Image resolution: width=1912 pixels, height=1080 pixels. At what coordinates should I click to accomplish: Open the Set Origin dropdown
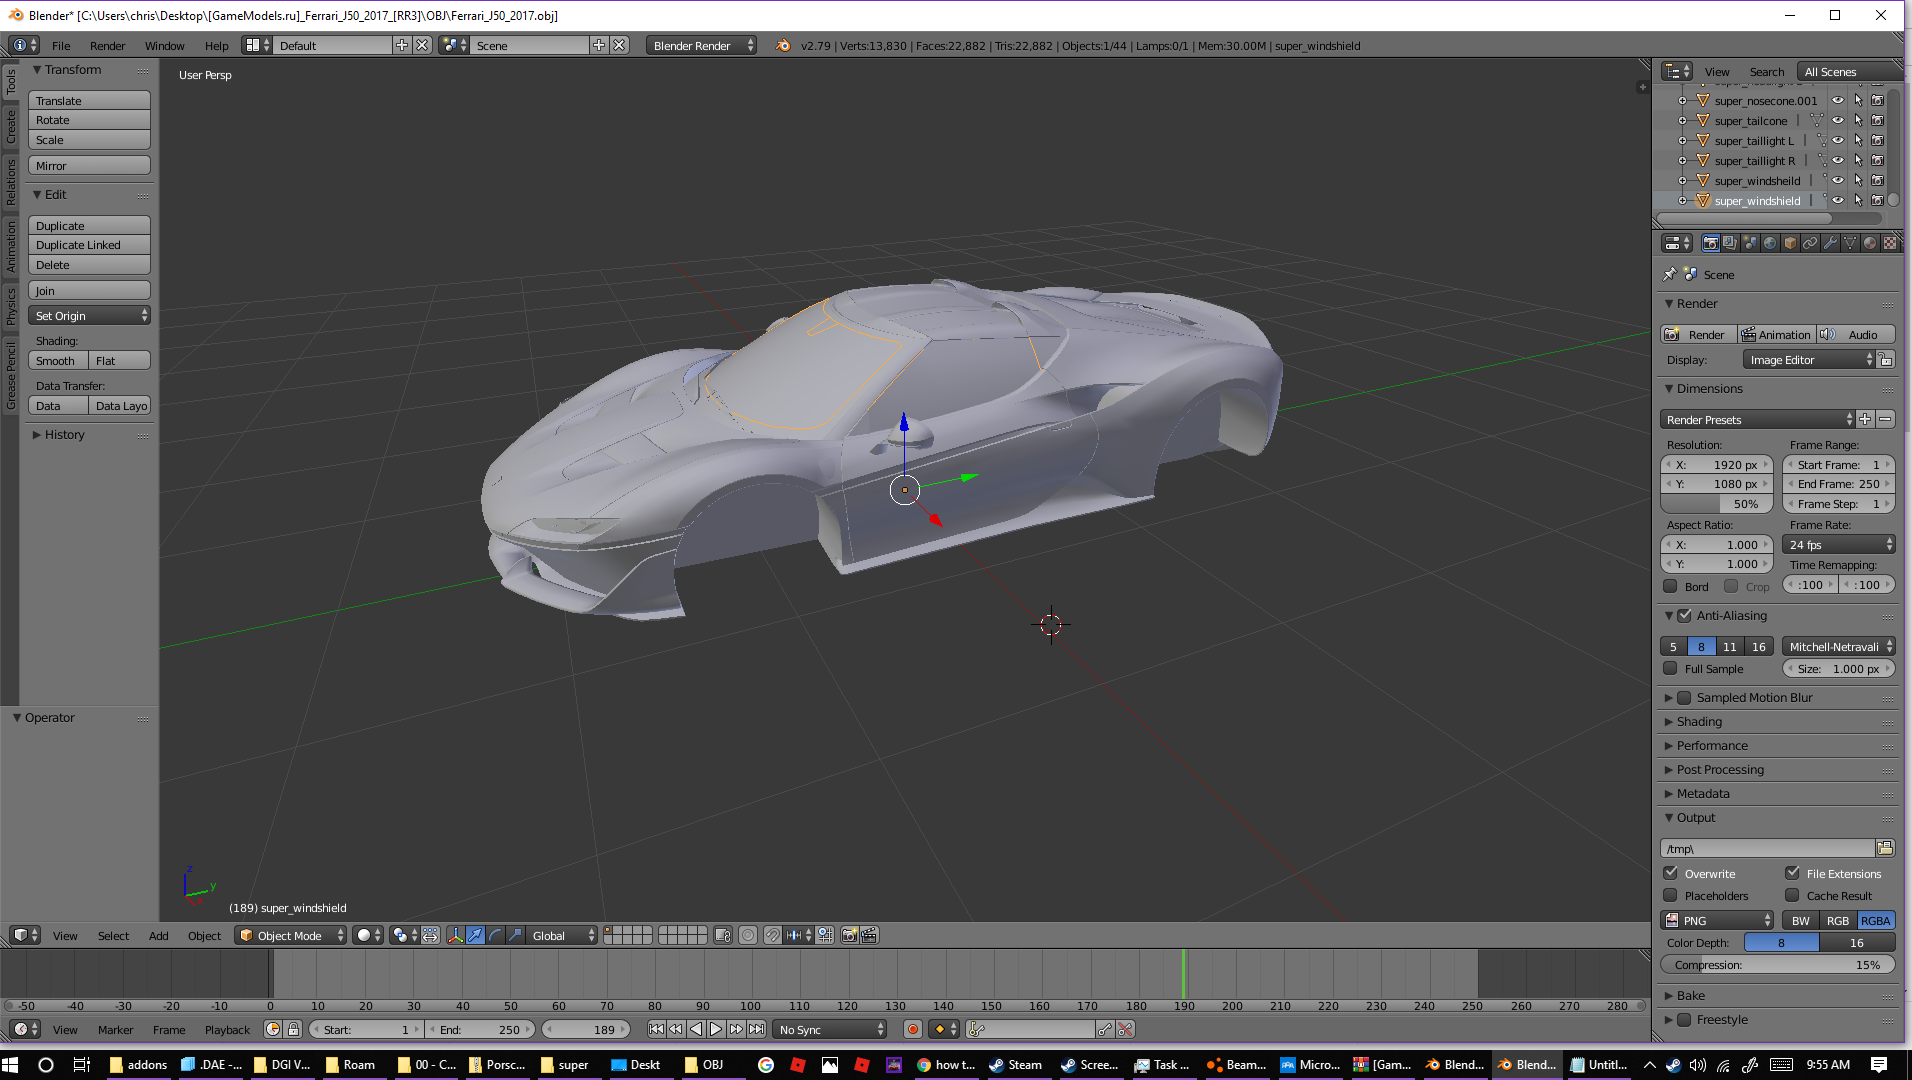(x=90, y=315)
